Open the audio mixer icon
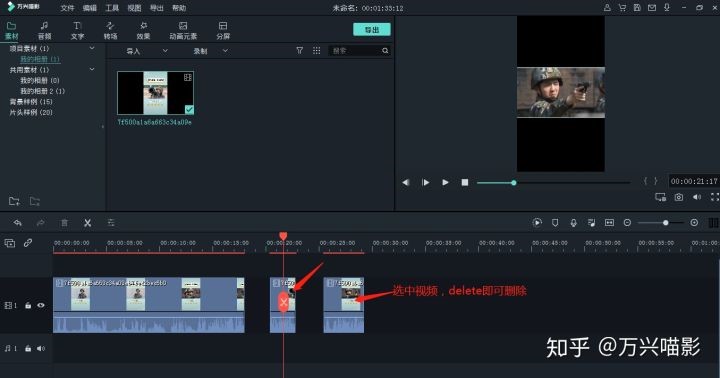The image size is (720, 378). [591, 223]
